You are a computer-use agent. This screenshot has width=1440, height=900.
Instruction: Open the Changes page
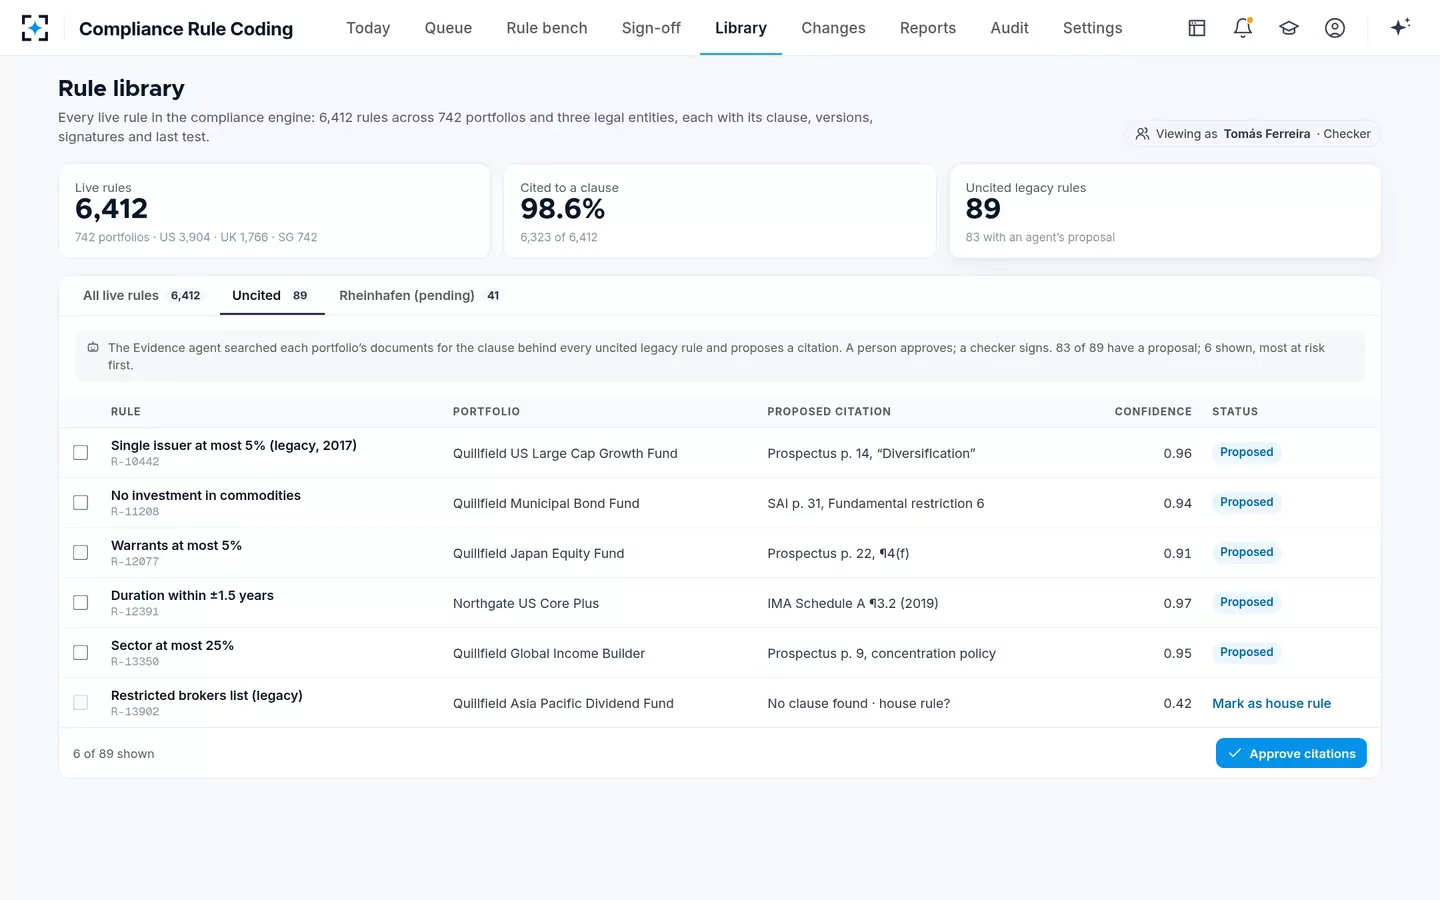tap(833, 28)
